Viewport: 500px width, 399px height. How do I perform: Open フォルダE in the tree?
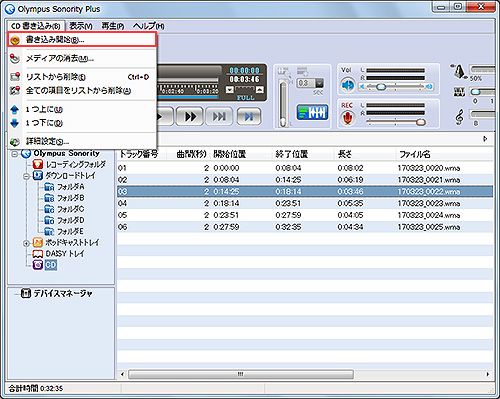[70, 231]
